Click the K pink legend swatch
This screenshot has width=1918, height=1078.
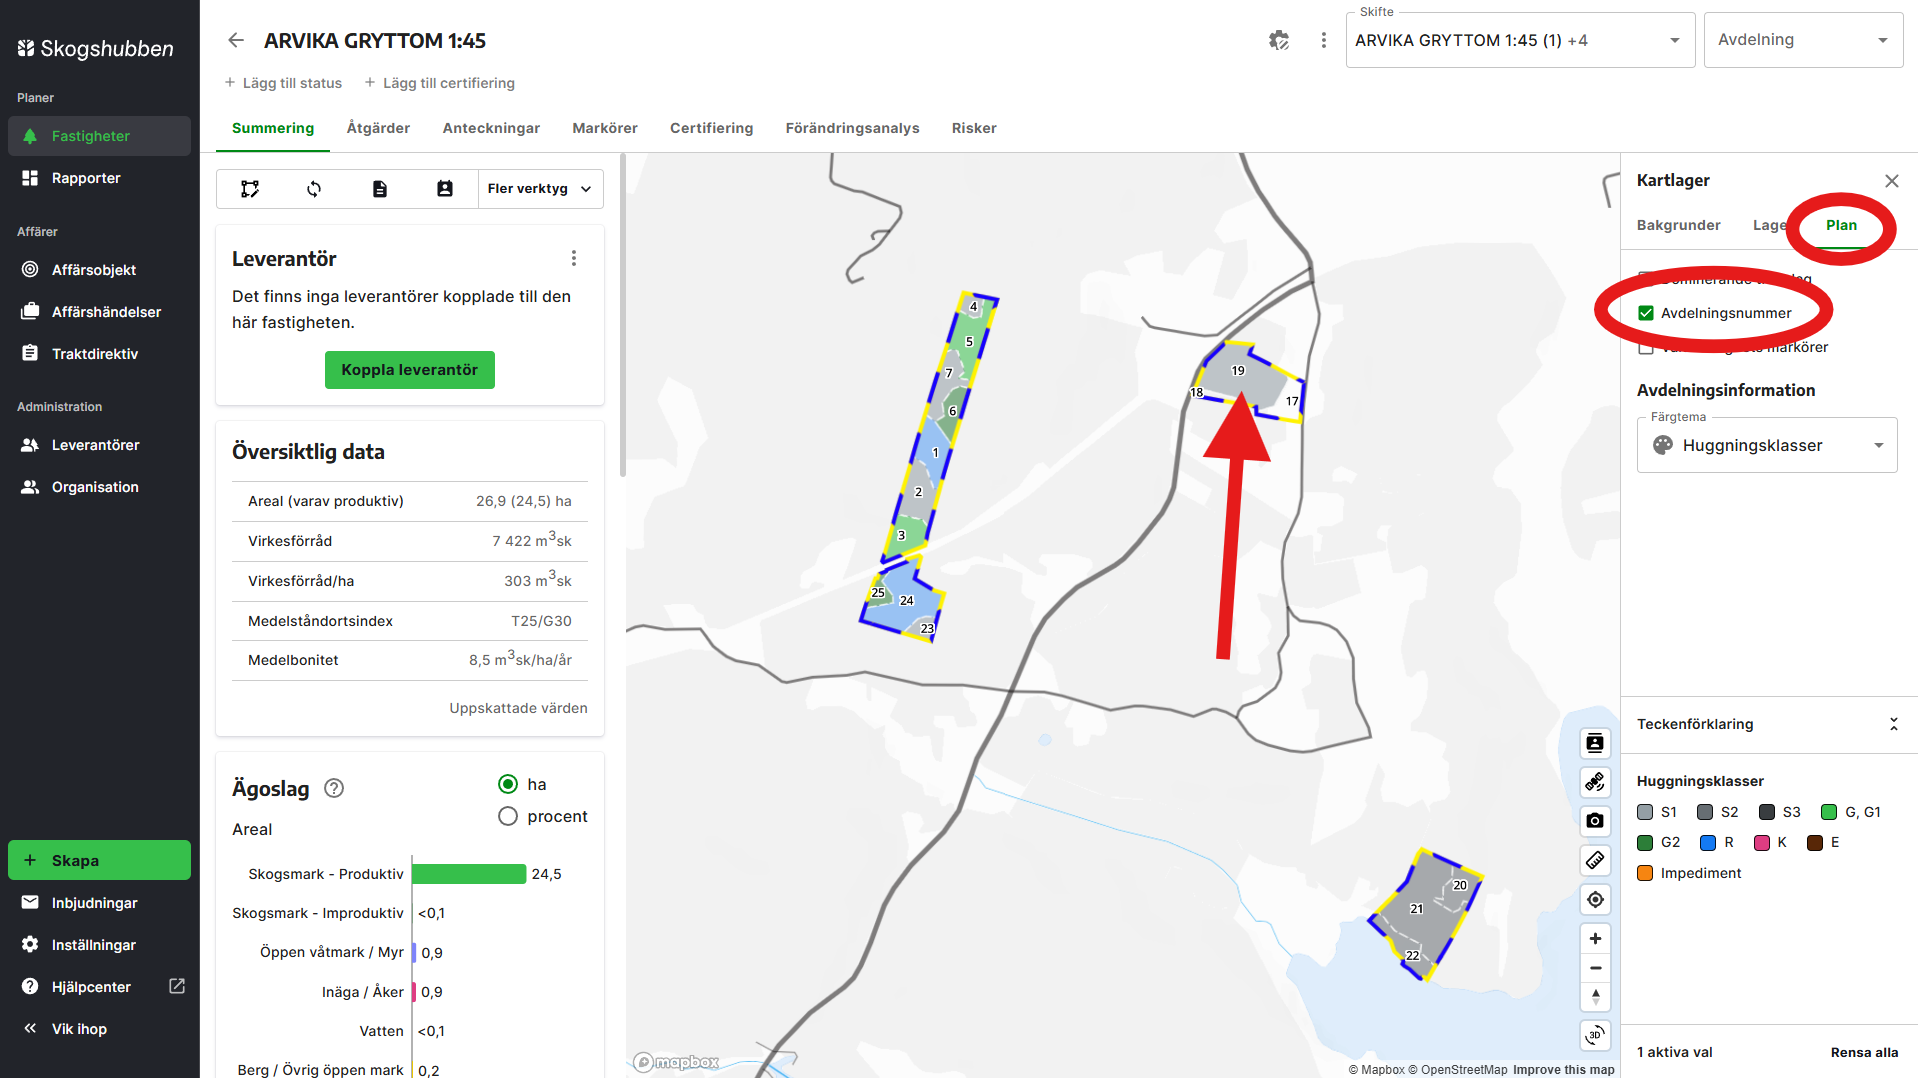point(1762,842)
